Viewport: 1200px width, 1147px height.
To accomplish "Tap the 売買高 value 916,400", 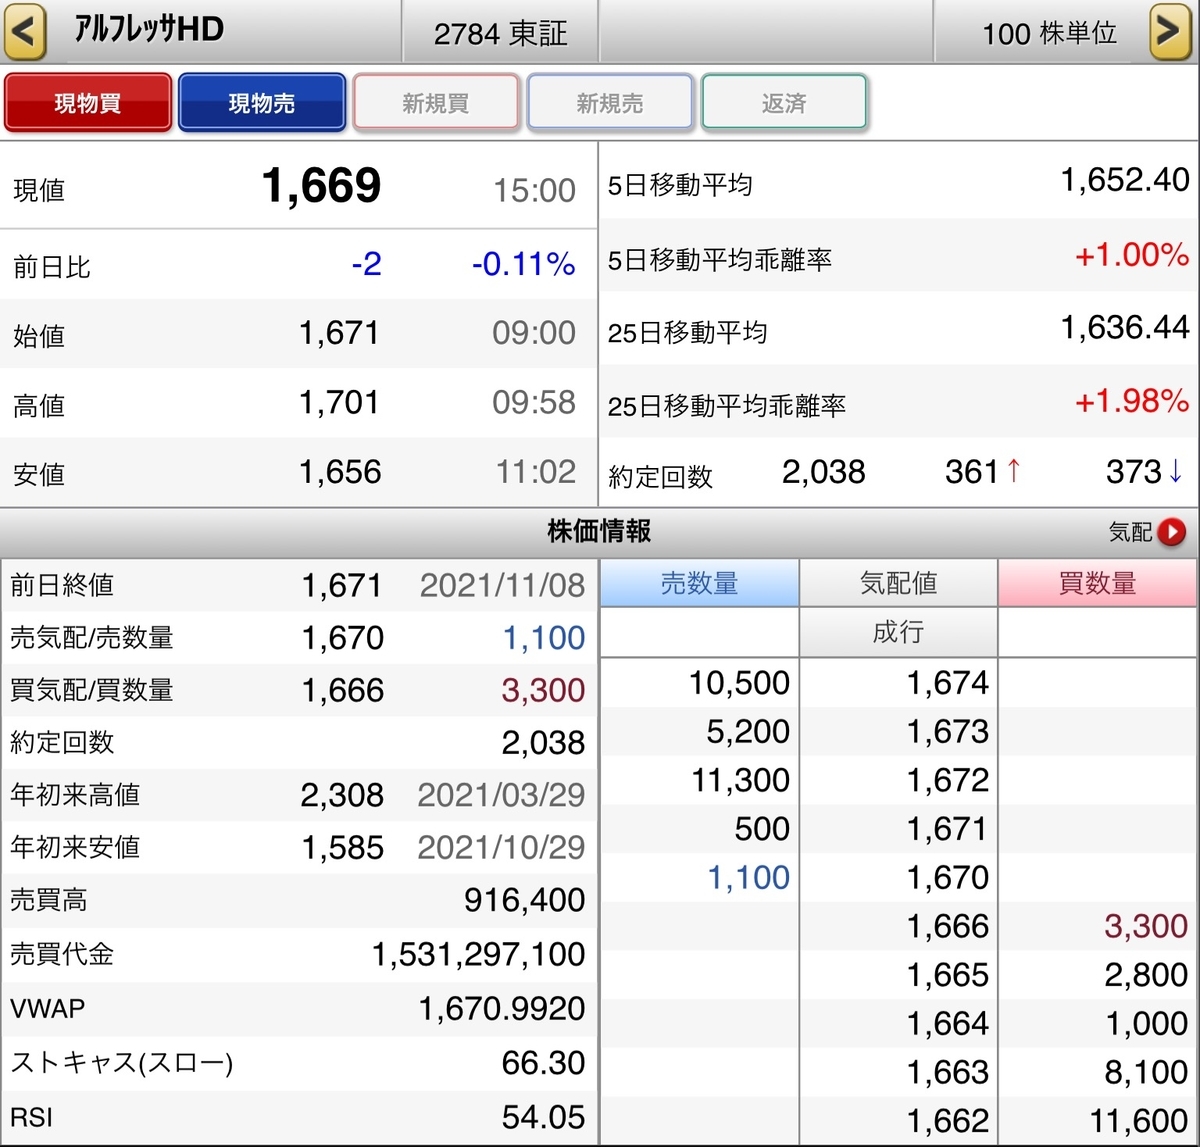I will [524, 901].
